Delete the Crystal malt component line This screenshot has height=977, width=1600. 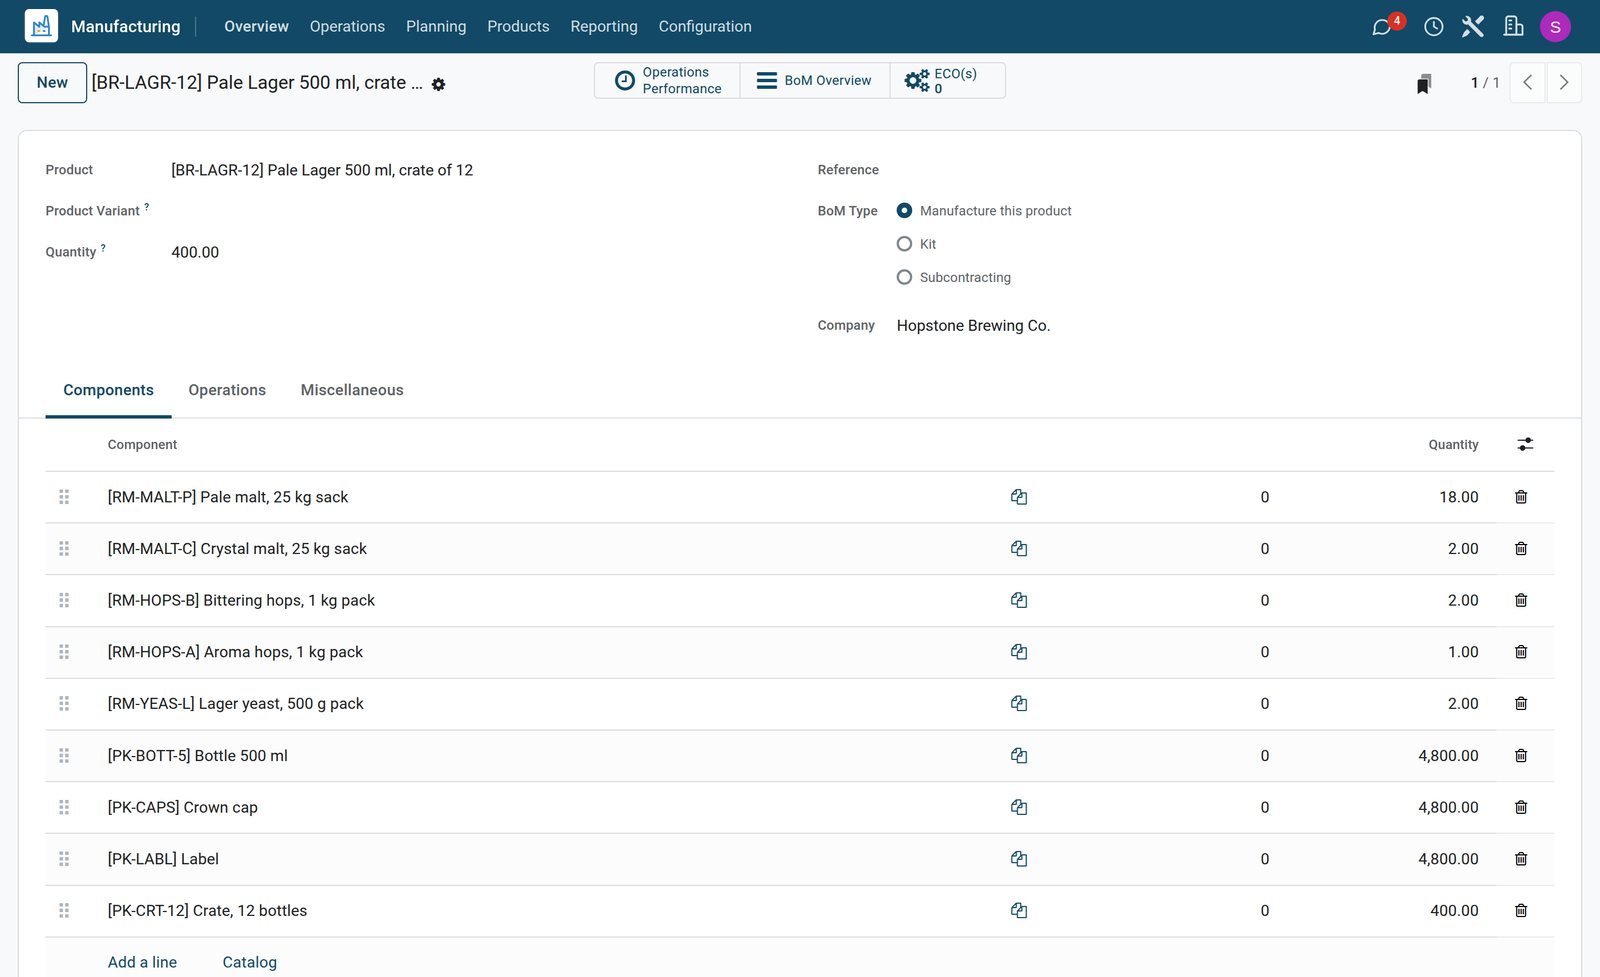pos(1521,549)
